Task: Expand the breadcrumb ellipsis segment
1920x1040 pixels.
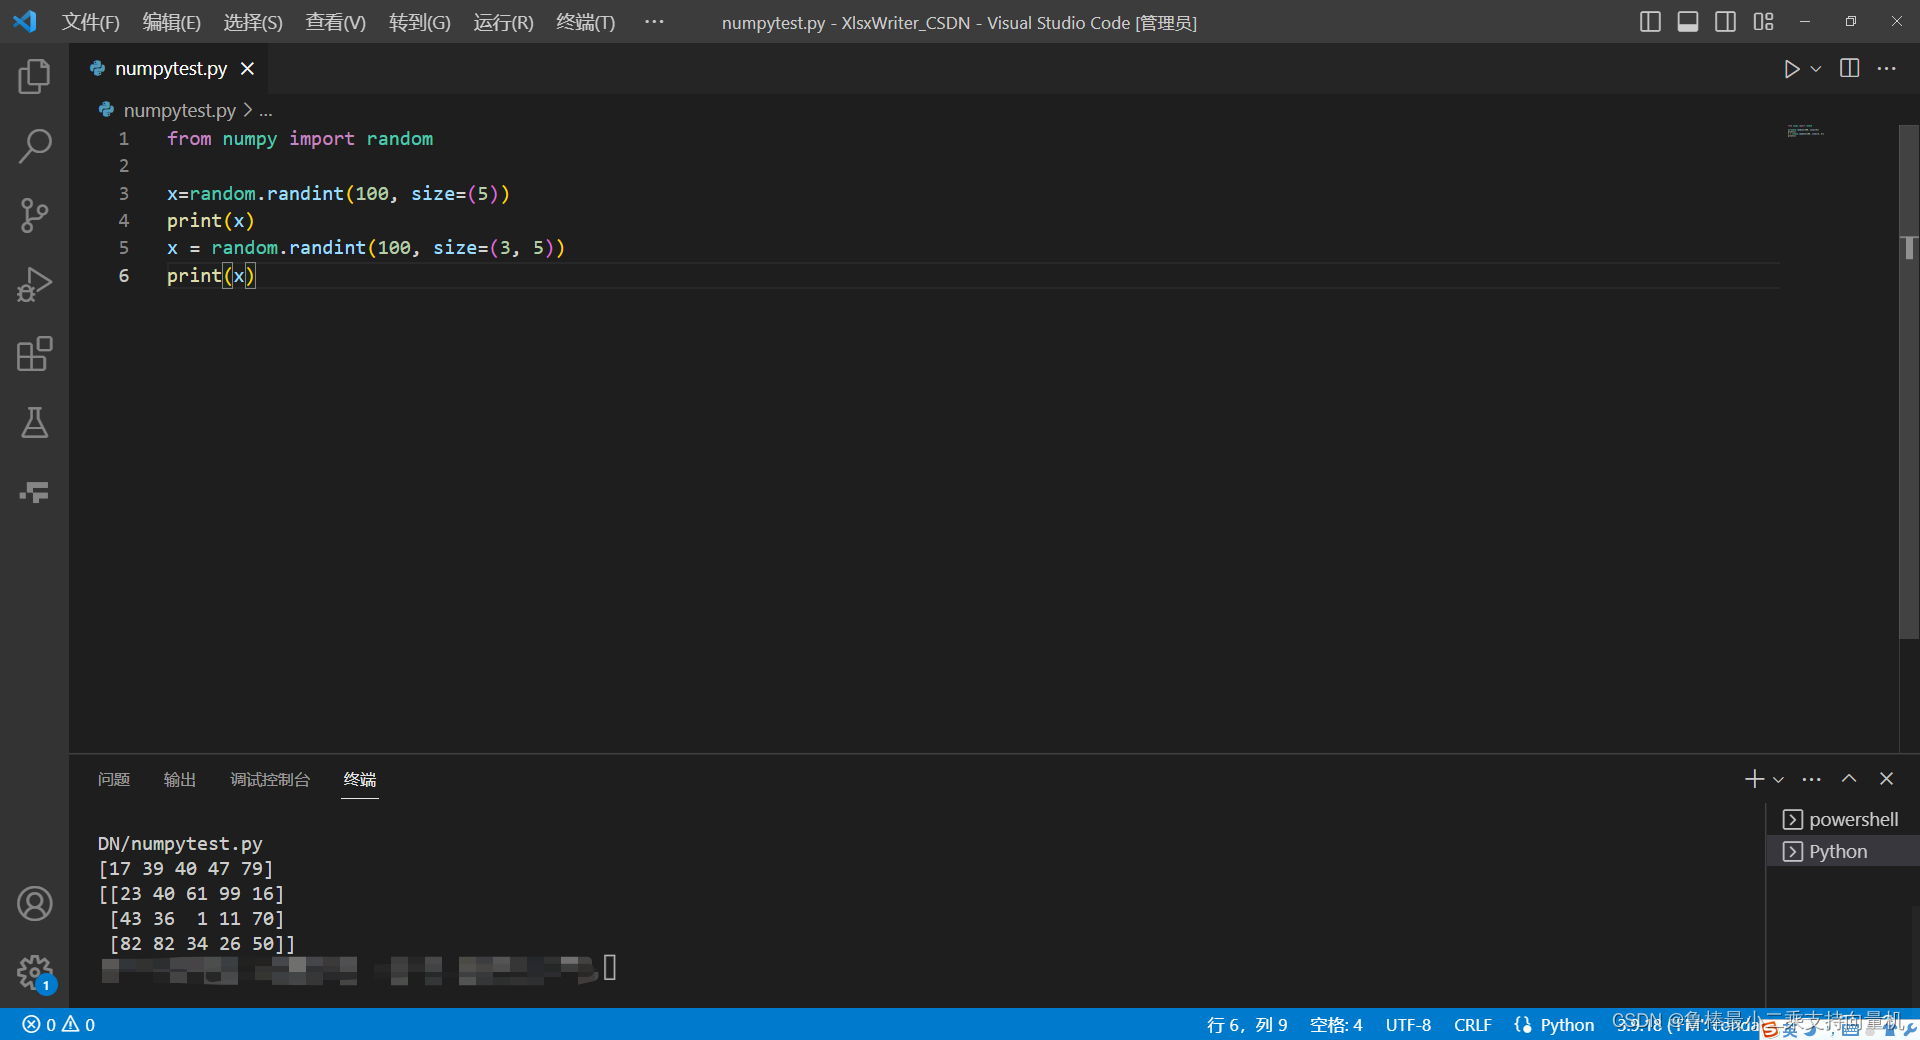Action: pyautogui.click(x=266, y=111)
